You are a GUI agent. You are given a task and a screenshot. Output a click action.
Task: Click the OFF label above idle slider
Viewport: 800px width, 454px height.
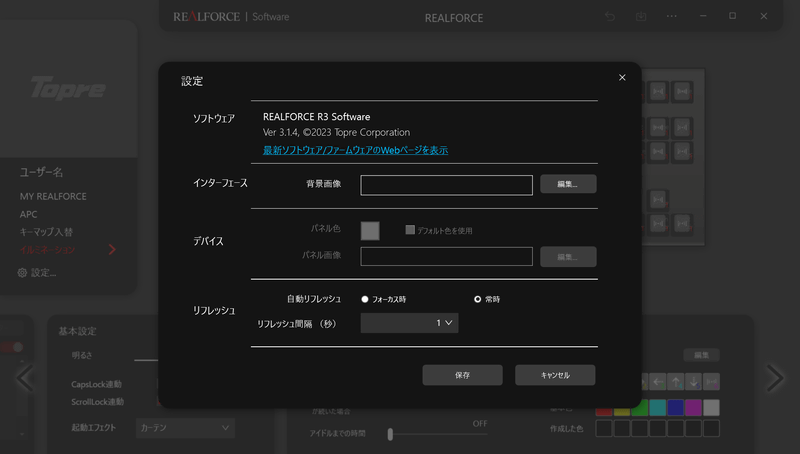[x=480, y=423]
